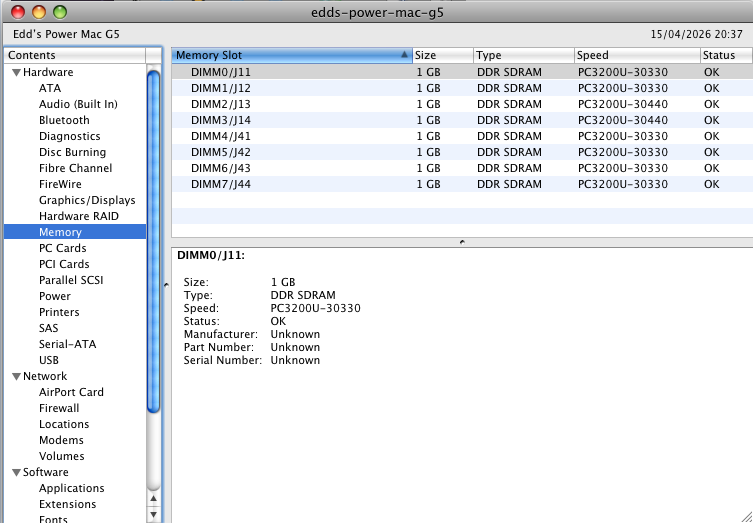Click the sidebar scrollbar blue thumb

tap(154, 242)
